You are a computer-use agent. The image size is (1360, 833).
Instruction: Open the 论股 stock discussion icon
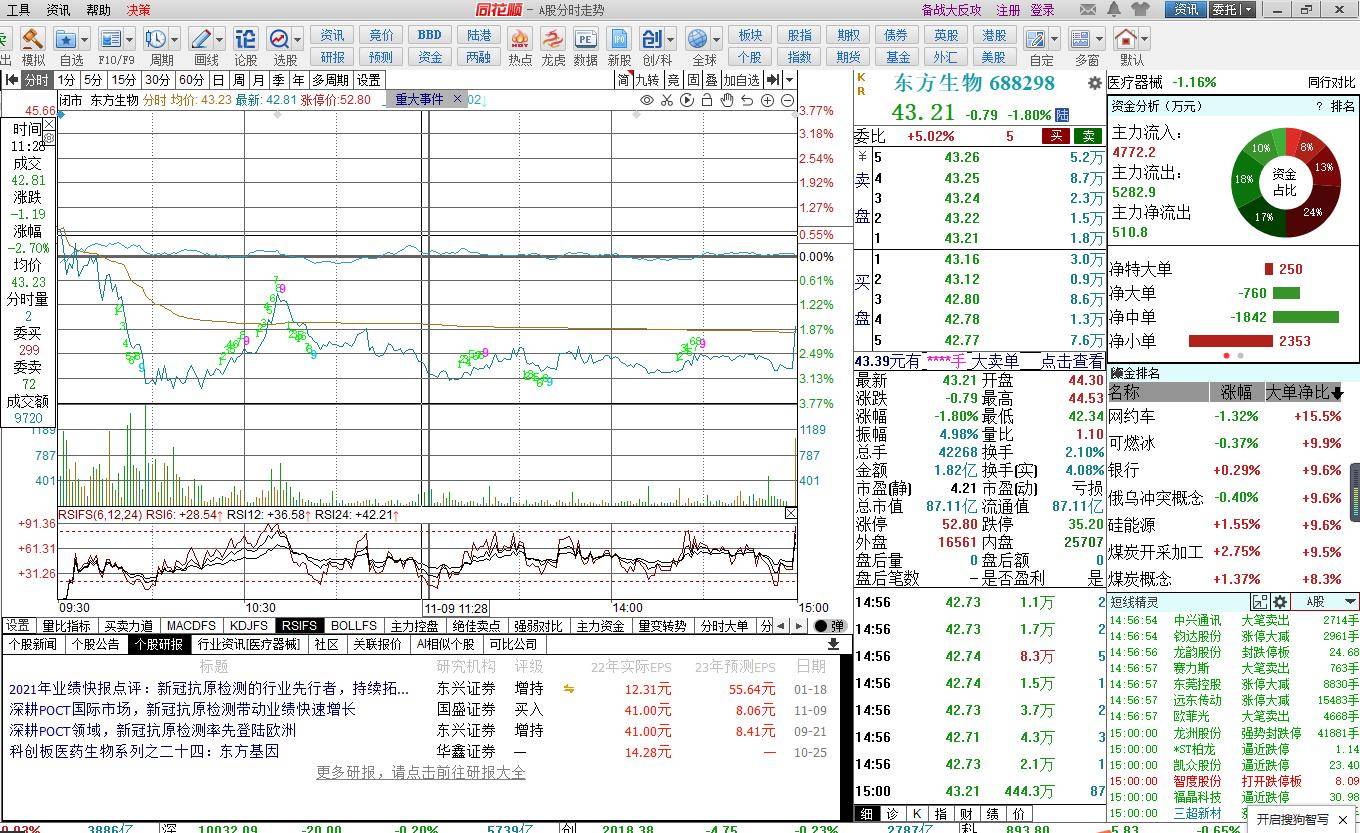tap(245, 39)
